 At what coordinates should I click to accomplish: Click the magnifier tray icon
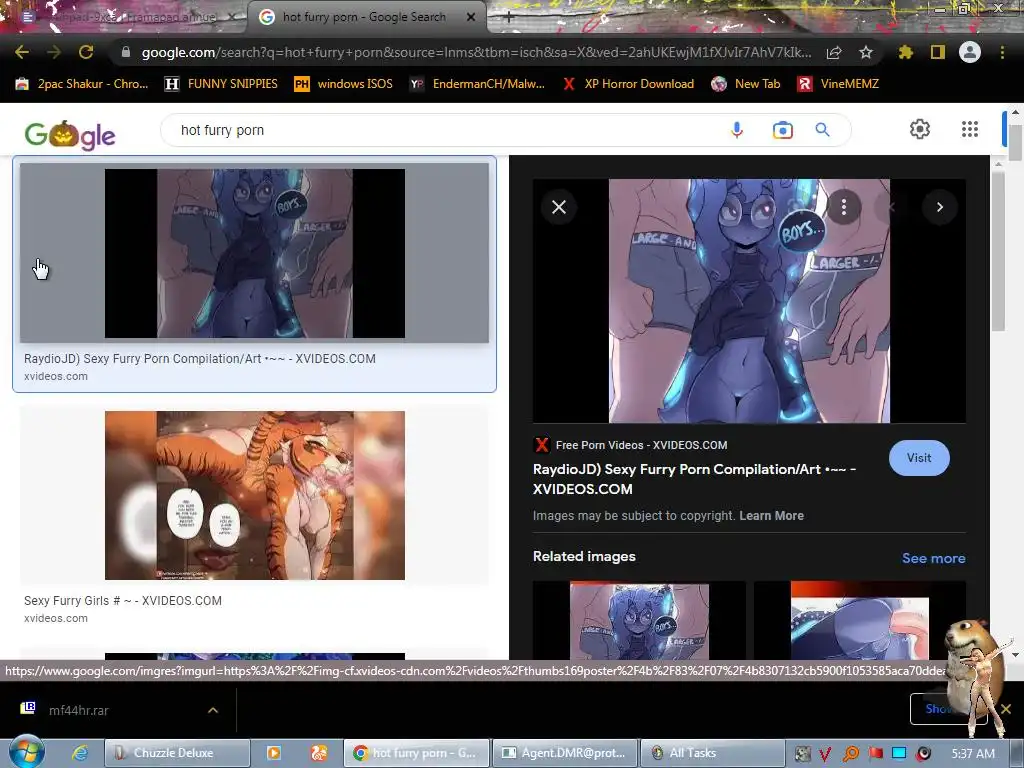pyautogui.click(x=851, y=754)
